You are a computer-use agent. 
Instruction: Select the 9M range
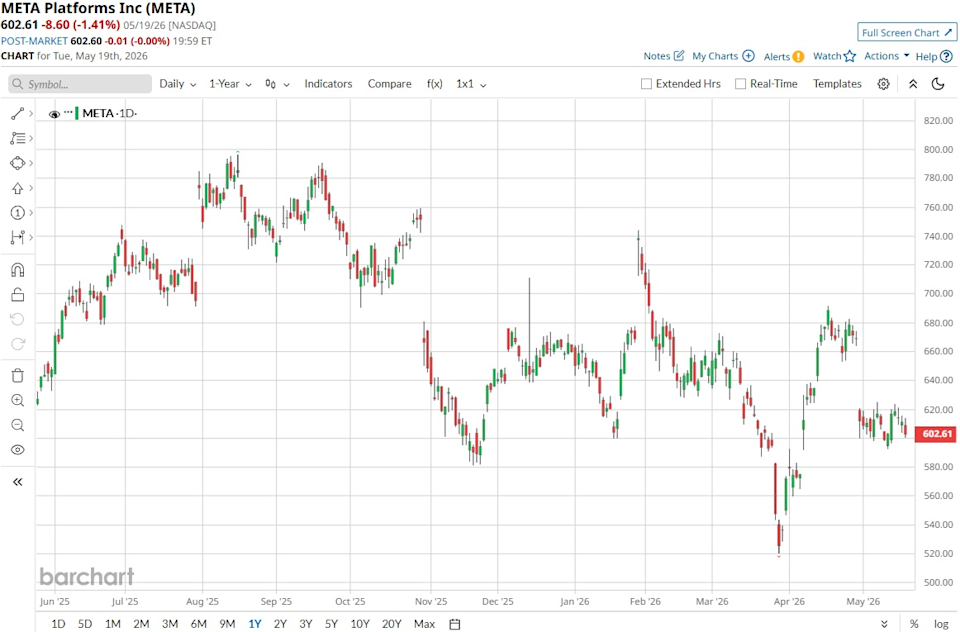(x=227, y=624)
